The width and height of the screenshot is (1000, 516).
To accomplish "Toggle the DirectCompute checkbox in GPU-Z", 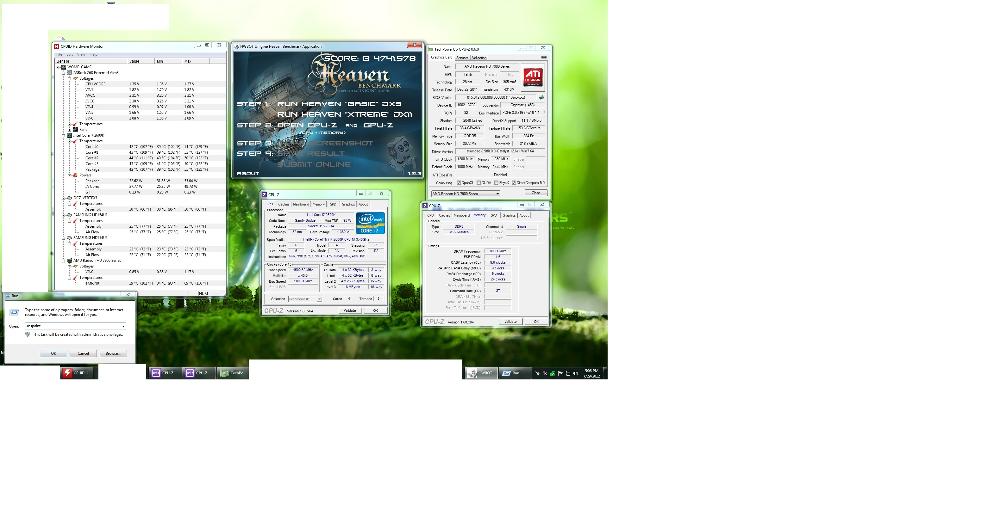I will coord(514,183).
